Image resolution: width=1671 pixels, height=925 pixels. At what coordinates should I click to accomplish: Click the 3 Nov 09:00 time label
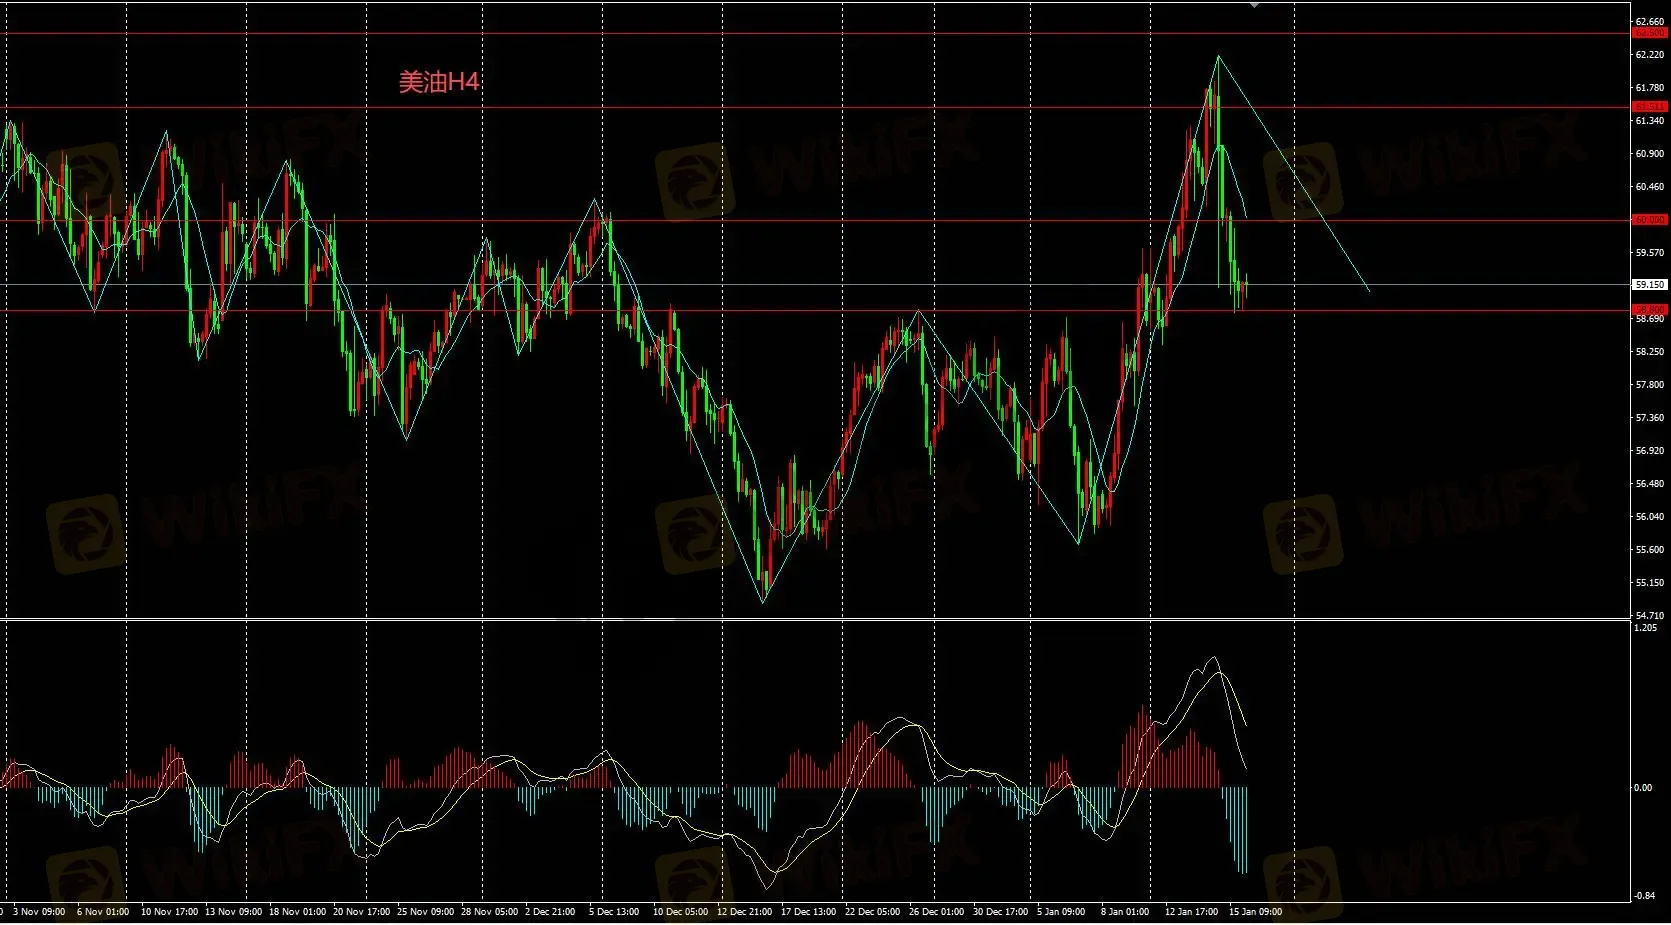click(39, 912)
